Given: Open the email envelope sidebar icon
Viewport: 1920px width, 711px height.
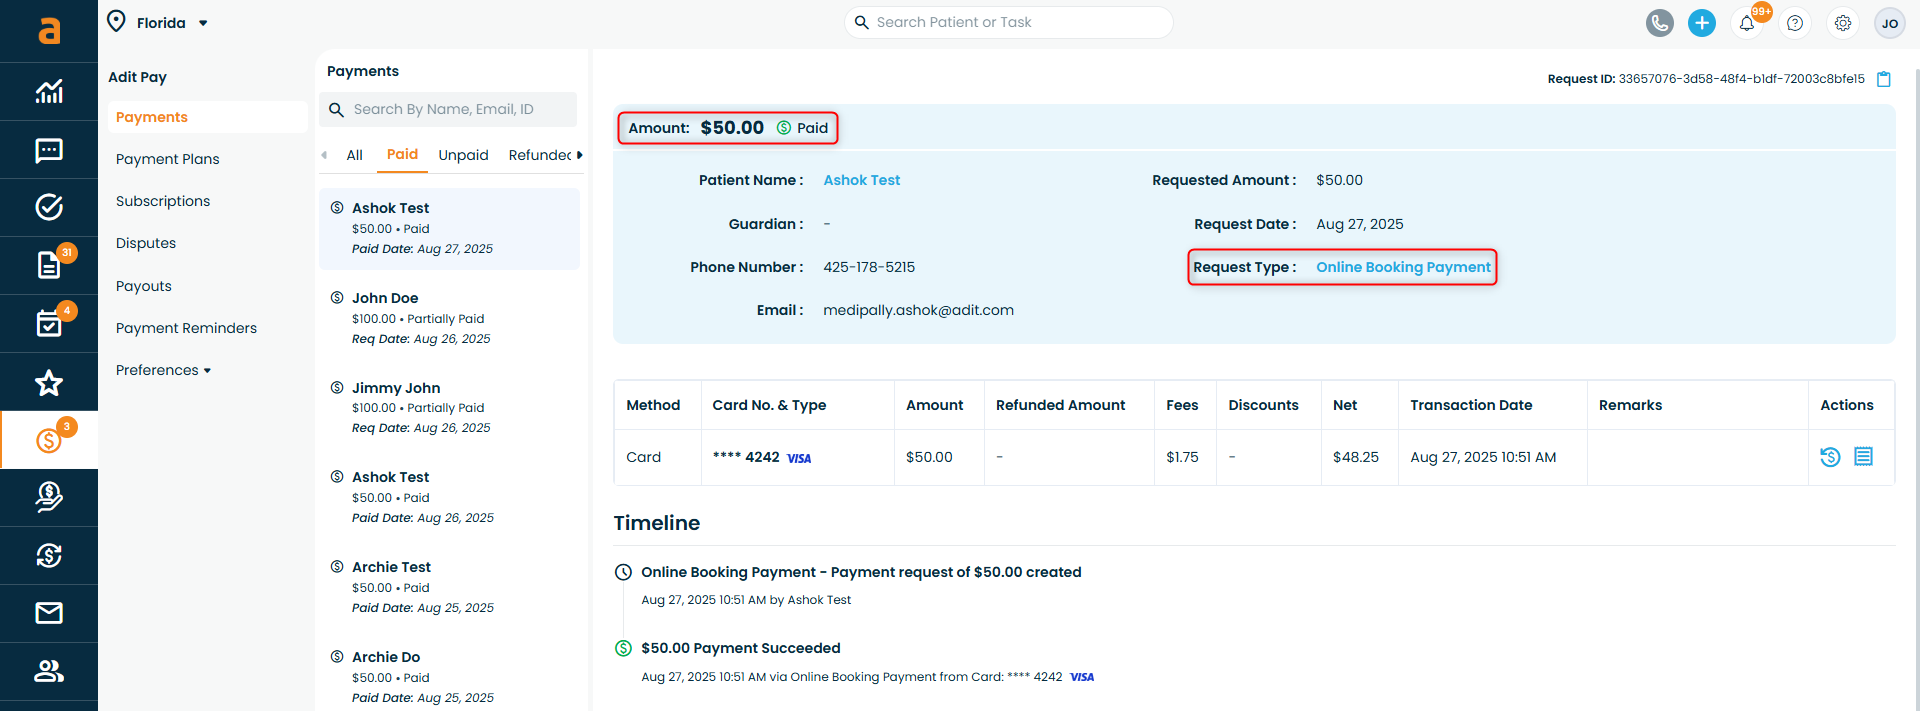Looking at the screenshot, I should point(49,613).
